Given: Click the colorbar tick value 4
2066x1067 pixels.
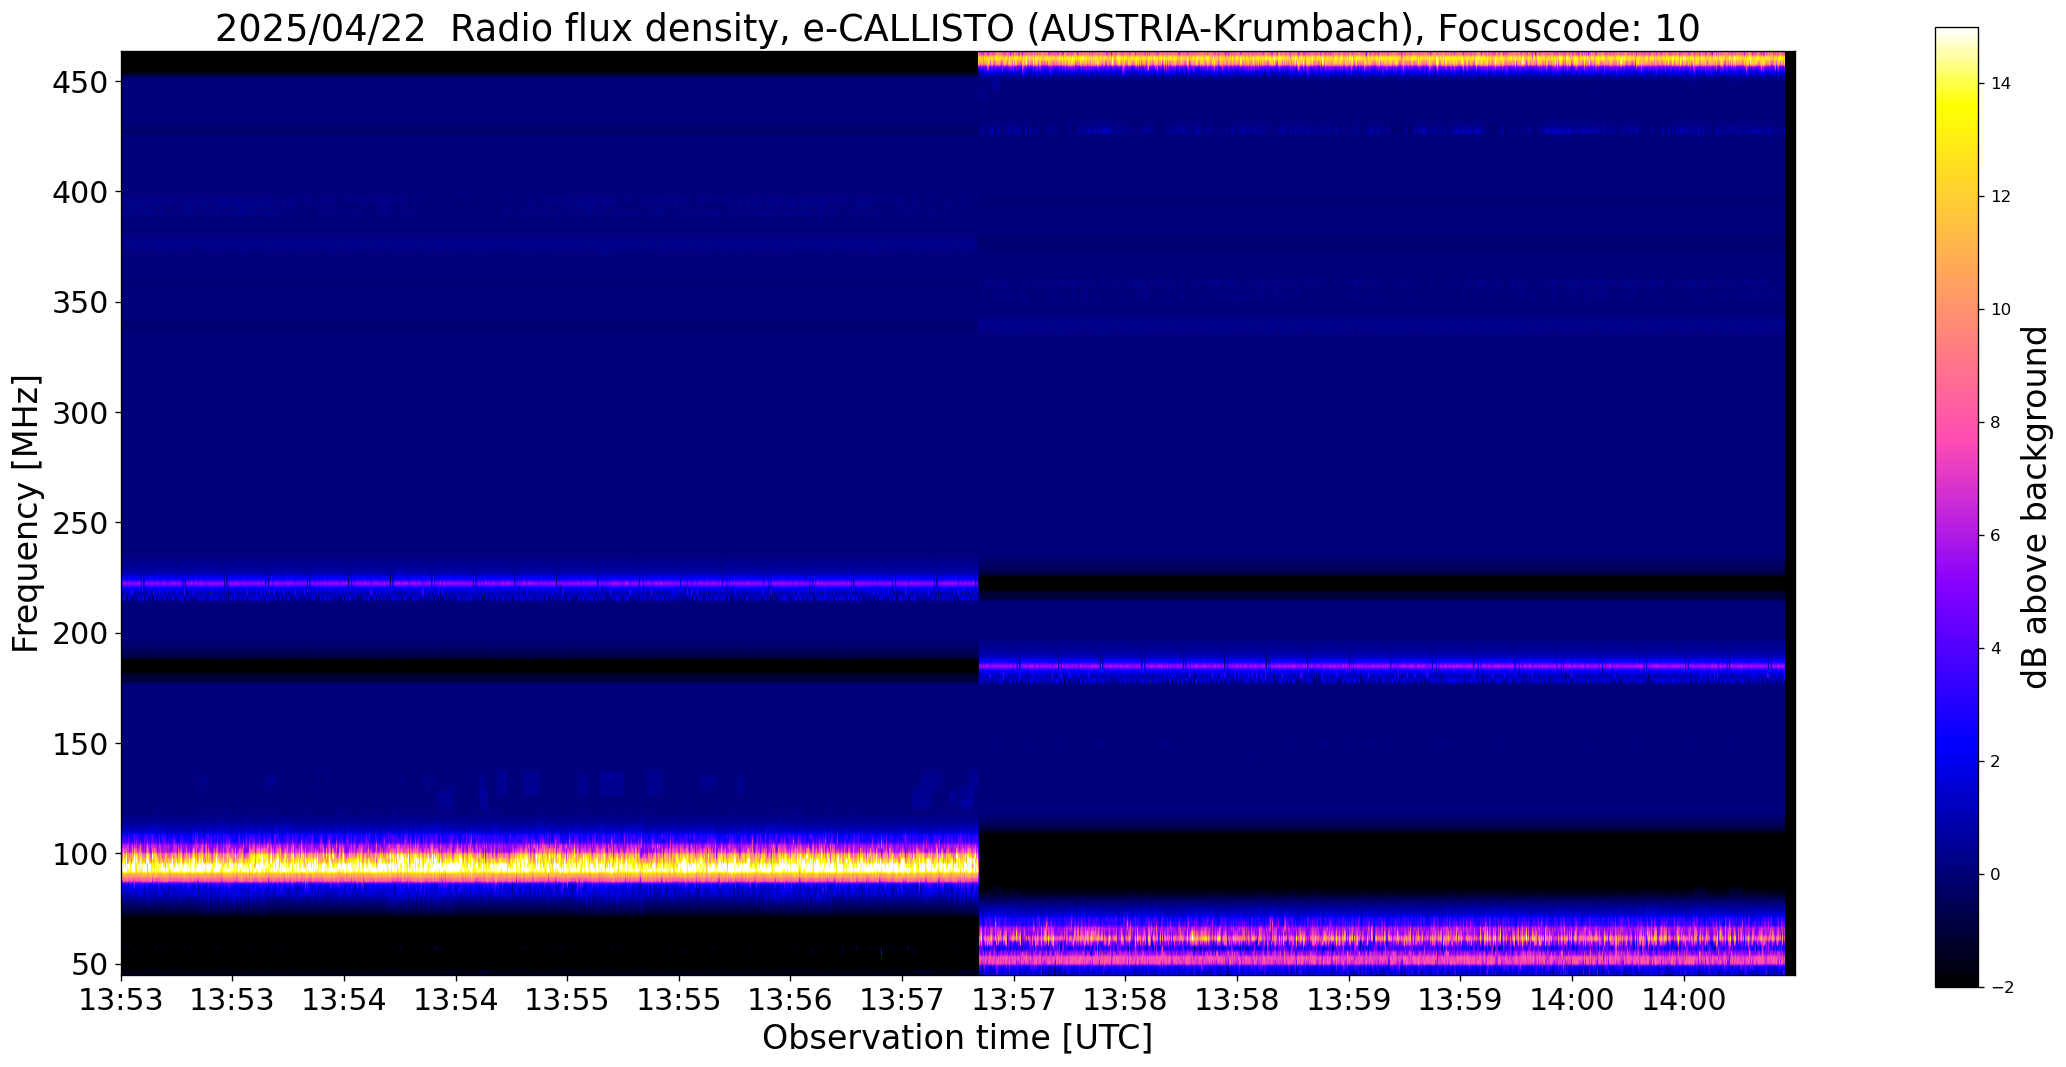Looking at the screenshot, I should (x=1996, y=649).
